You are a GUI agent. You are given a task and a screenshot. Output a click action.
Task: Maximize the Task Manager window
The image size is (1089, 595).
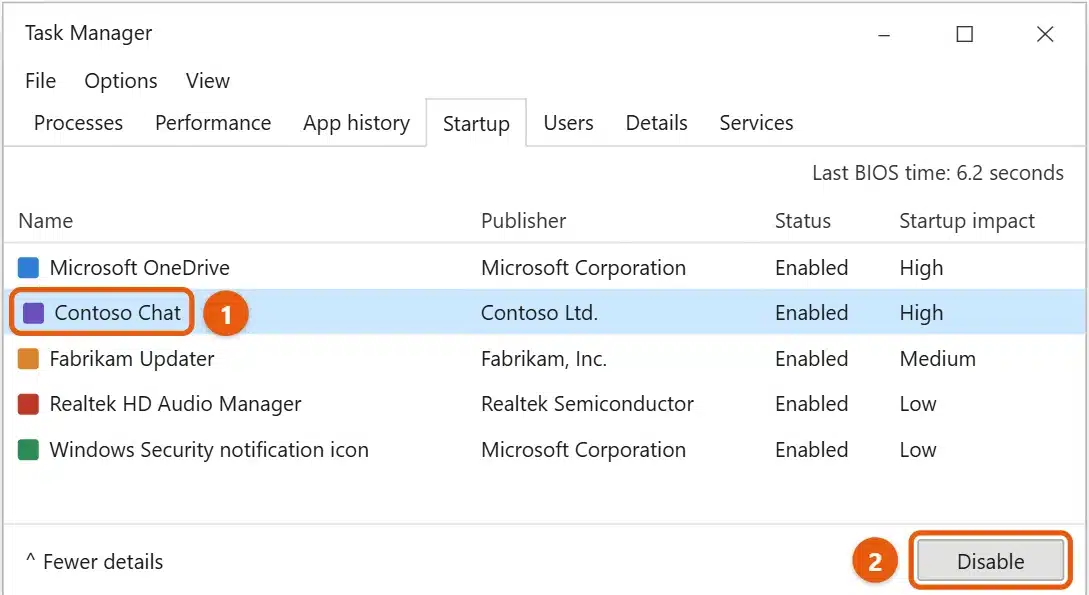tap(965, 34)
